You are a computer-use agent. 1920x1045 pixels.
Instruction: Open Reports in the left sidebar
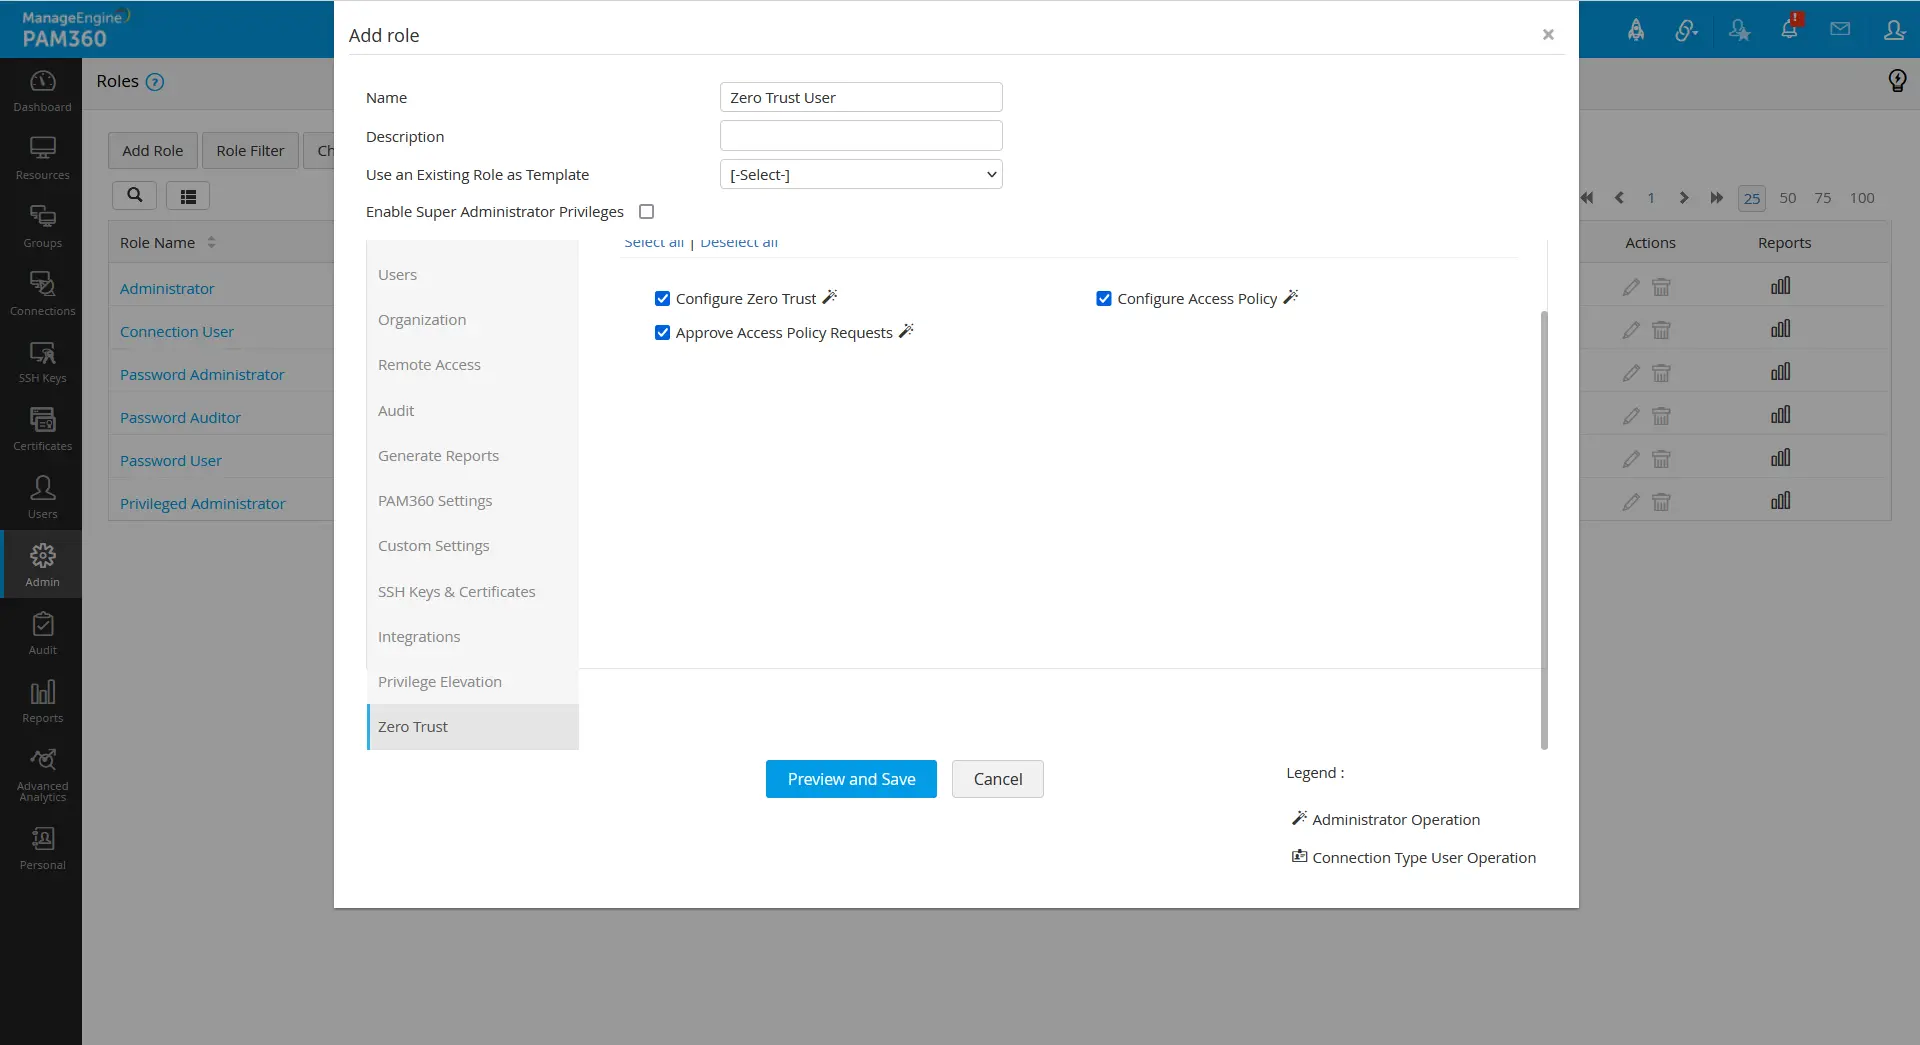click(x=42, y=701)
